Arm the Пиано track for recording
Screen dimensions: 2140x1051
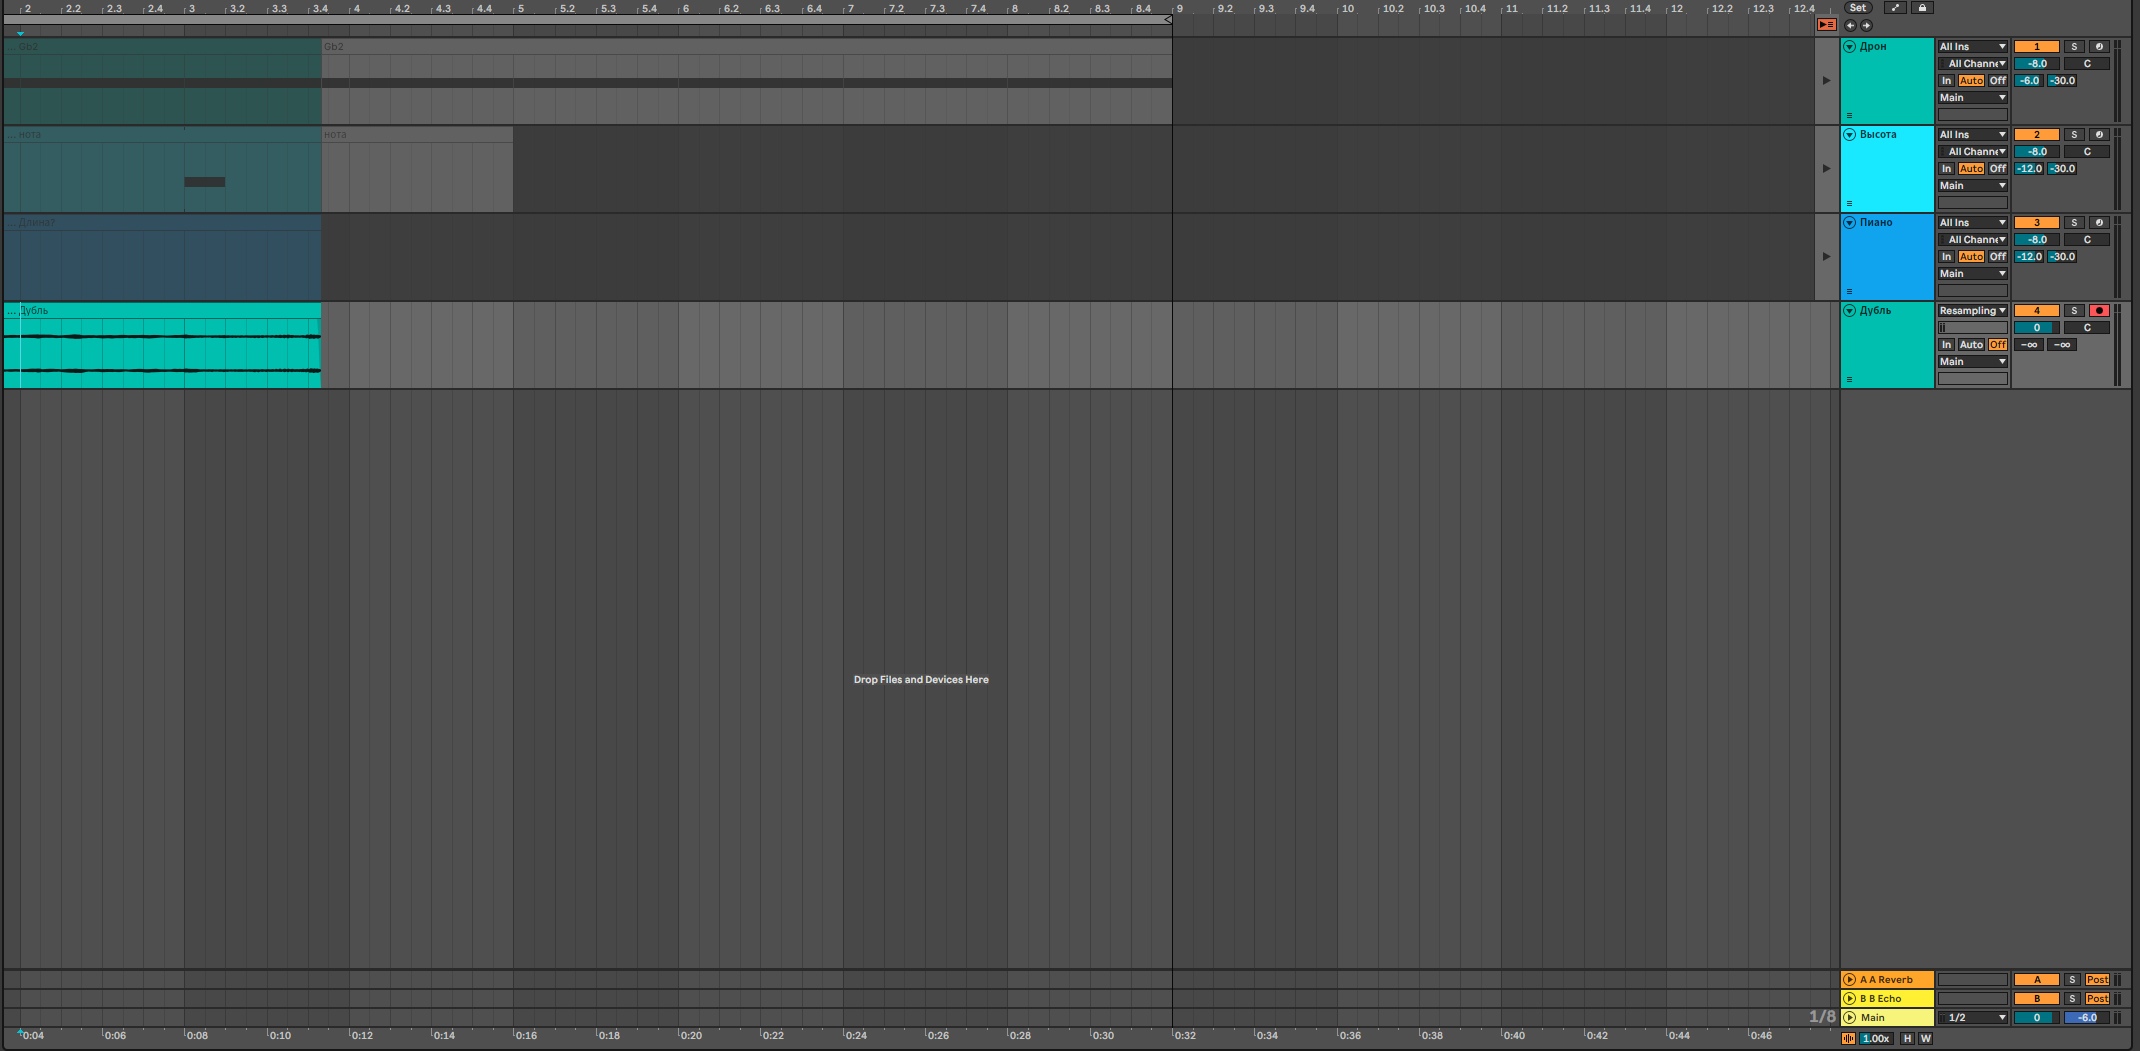2099,223
